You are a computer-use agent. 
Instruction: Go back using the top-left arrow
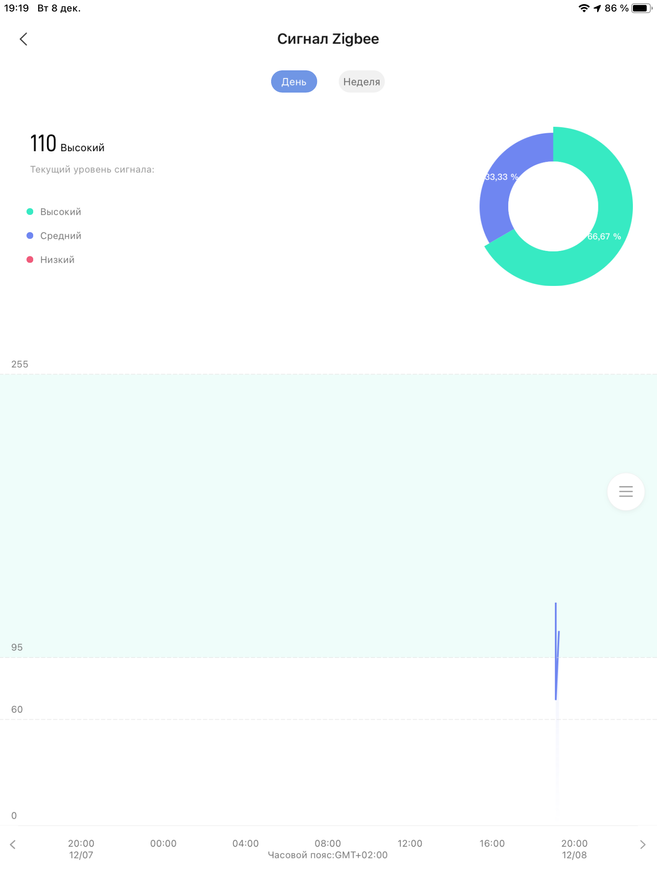[x=23, y=39]
